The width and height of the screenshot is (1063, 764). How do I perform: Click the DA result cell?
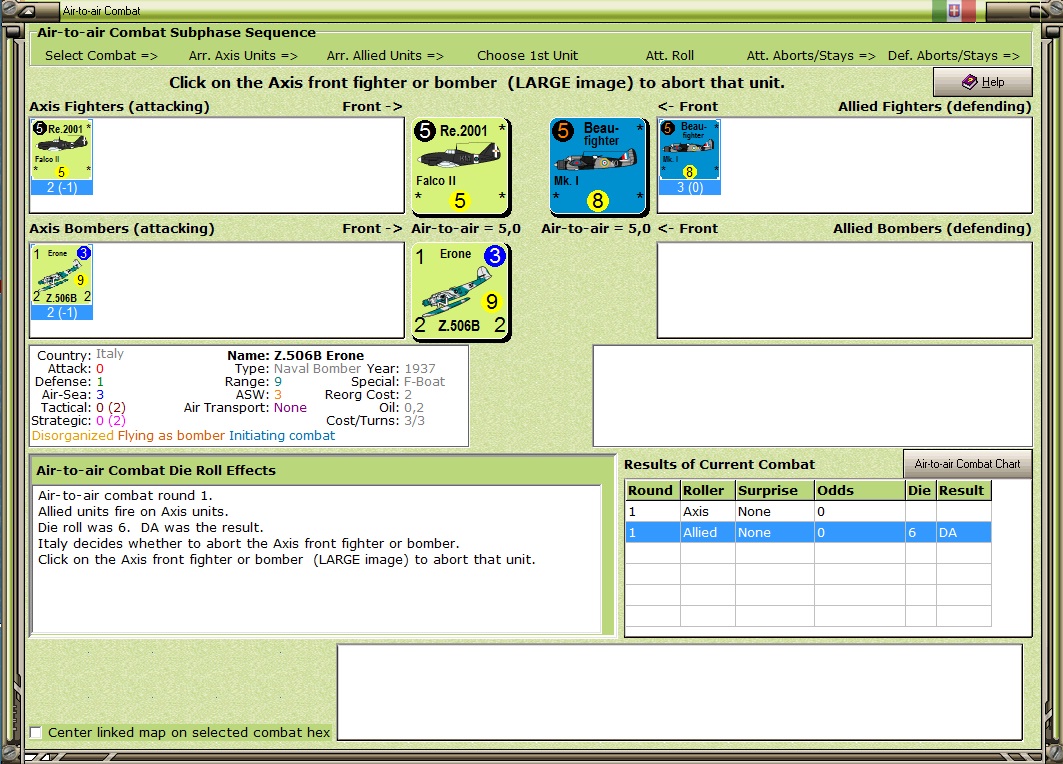[x=963, y=532]
